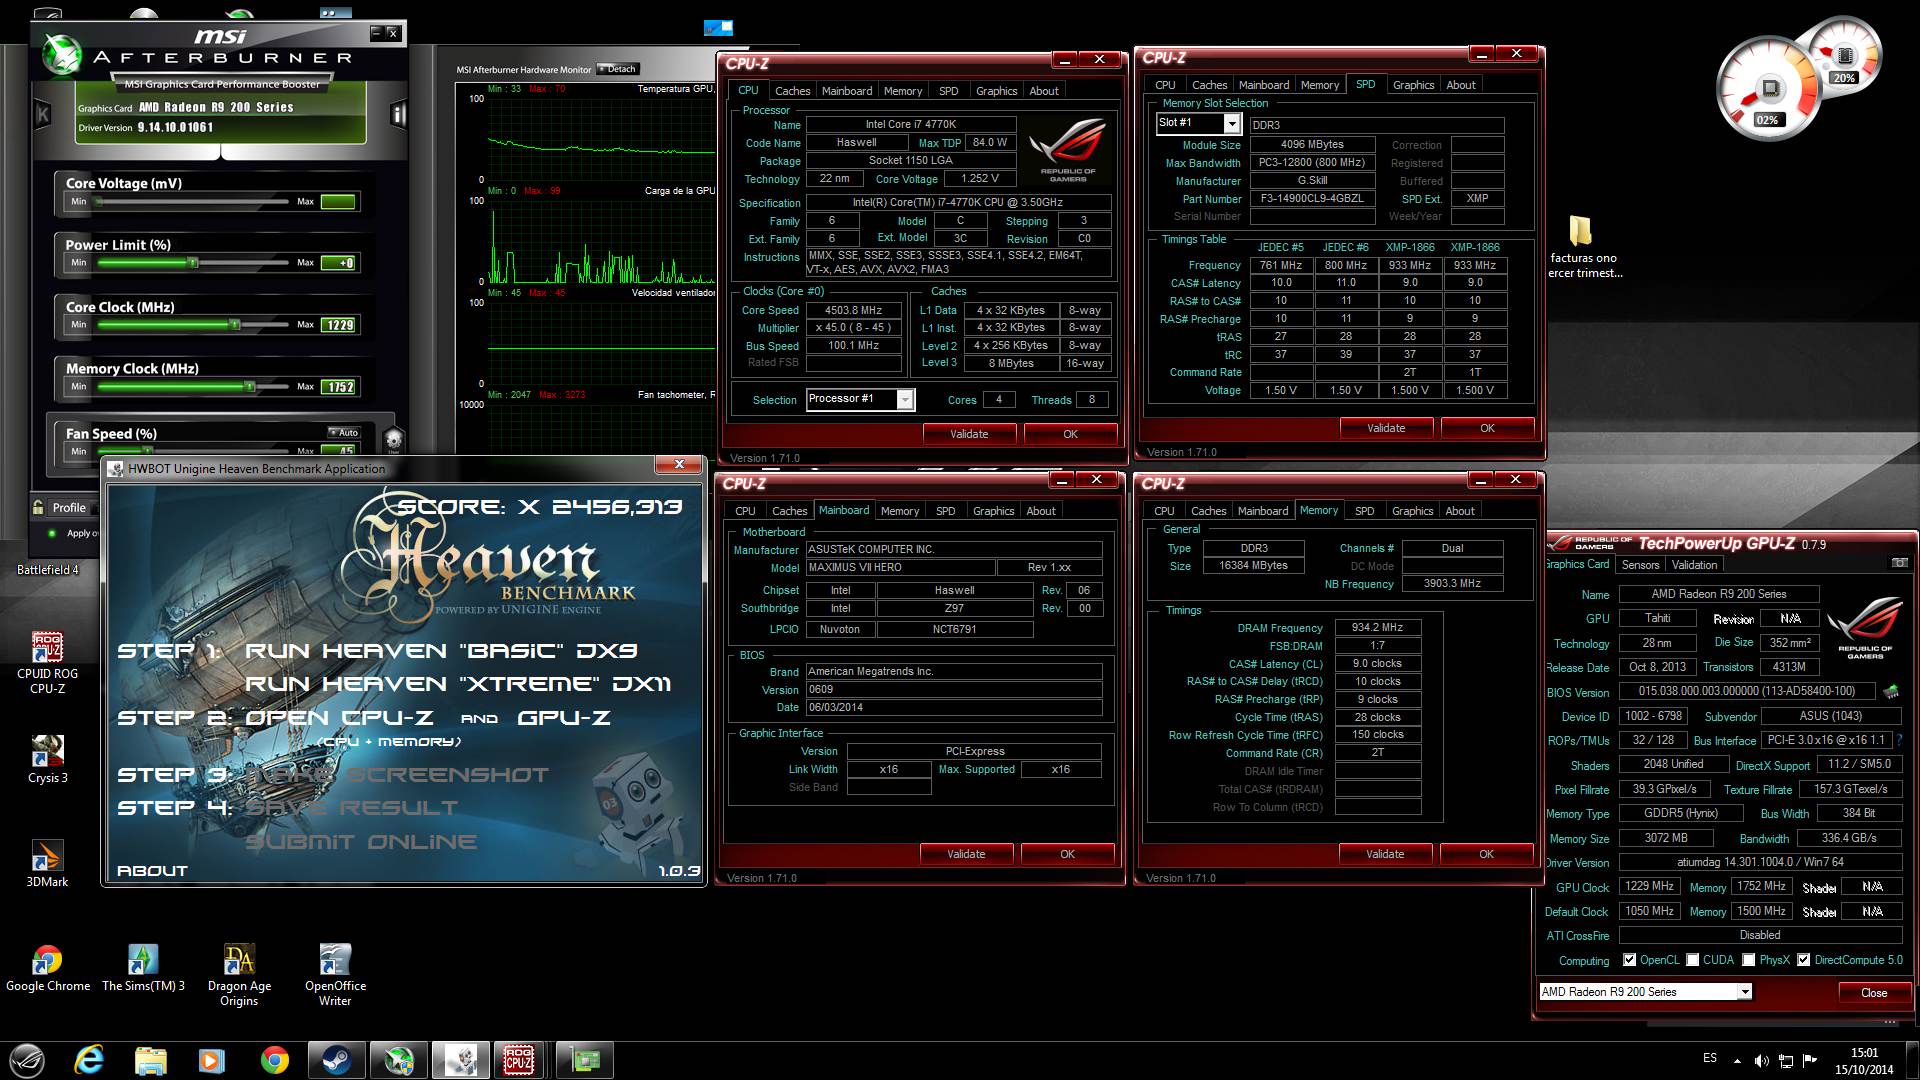Click the HWBOT Heaven taskbar icon
1920x1080 pixels.
point(460,1060)
